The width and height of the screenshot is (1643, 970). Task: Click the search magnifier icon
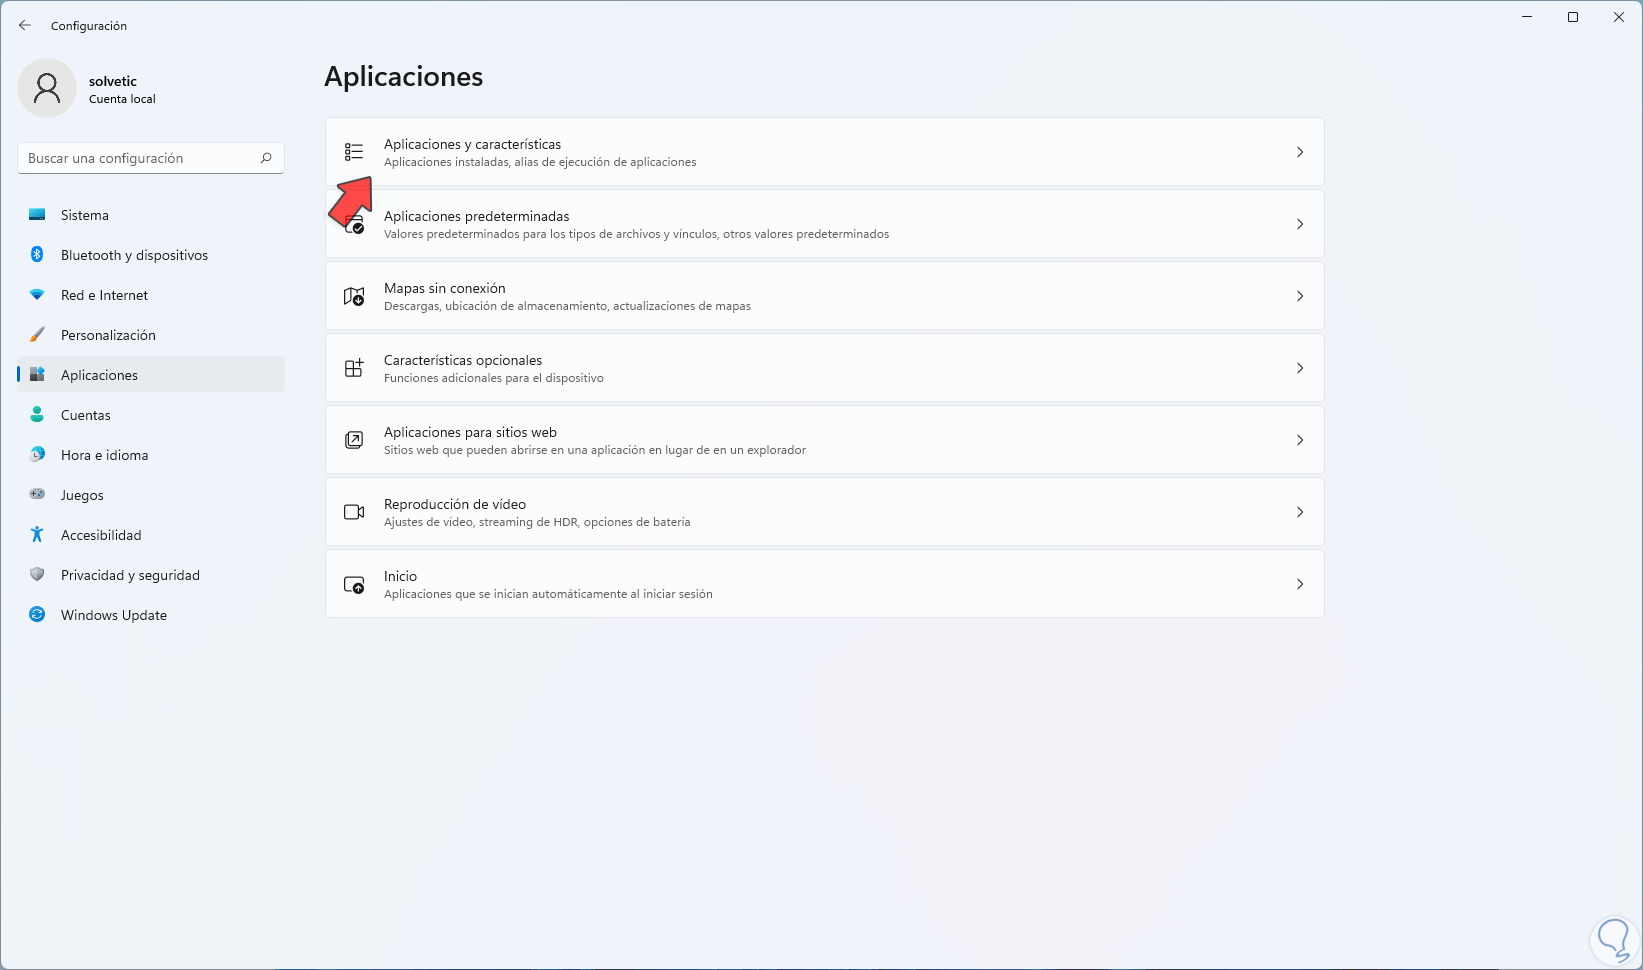coord(266,158)
